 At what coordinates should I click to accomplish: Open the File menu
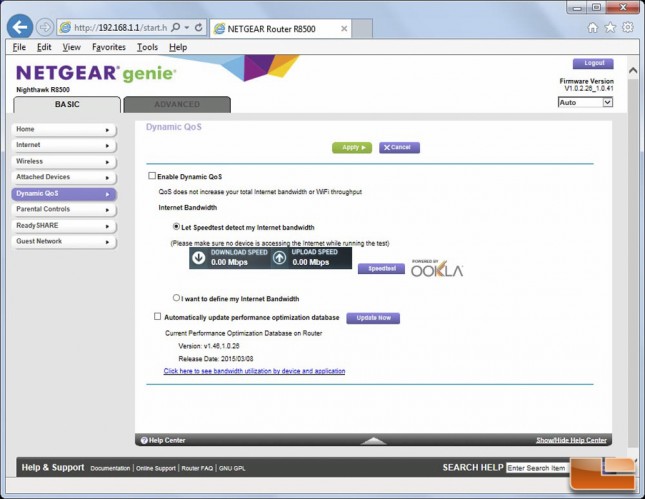click(x=19, y=47)
